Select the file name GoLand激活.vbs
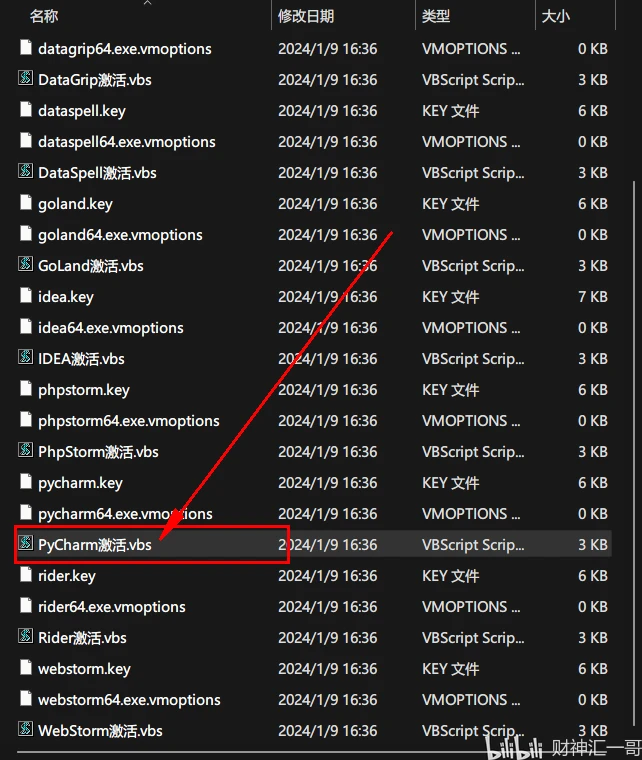The image size is (642, 760). pyautogui.click(x=91, y=266)
